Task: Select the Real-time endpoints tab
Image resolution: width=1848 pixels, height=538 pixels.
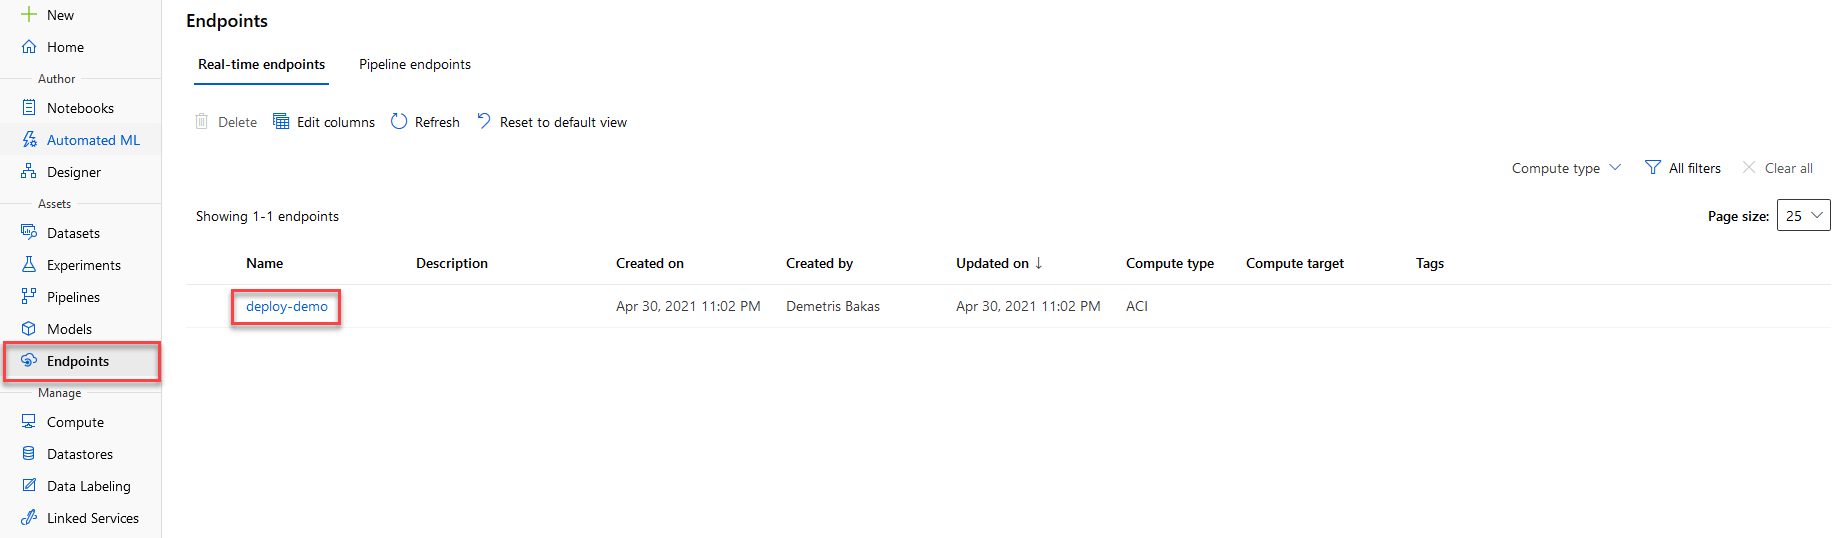Action: pyautogui.click(x=261, y=64)
